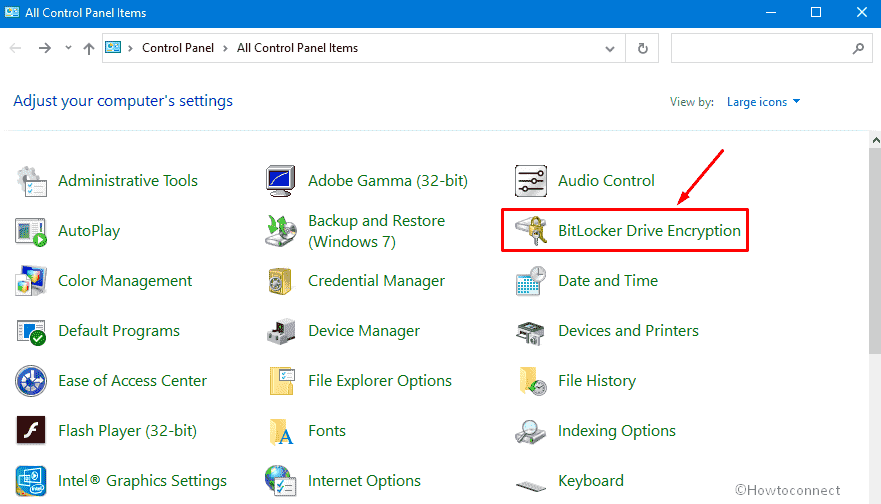The height and width of the screenshot is (504, 881).
Task: Open the Intel Graphics Settings icon
Action: pos(31,481)
